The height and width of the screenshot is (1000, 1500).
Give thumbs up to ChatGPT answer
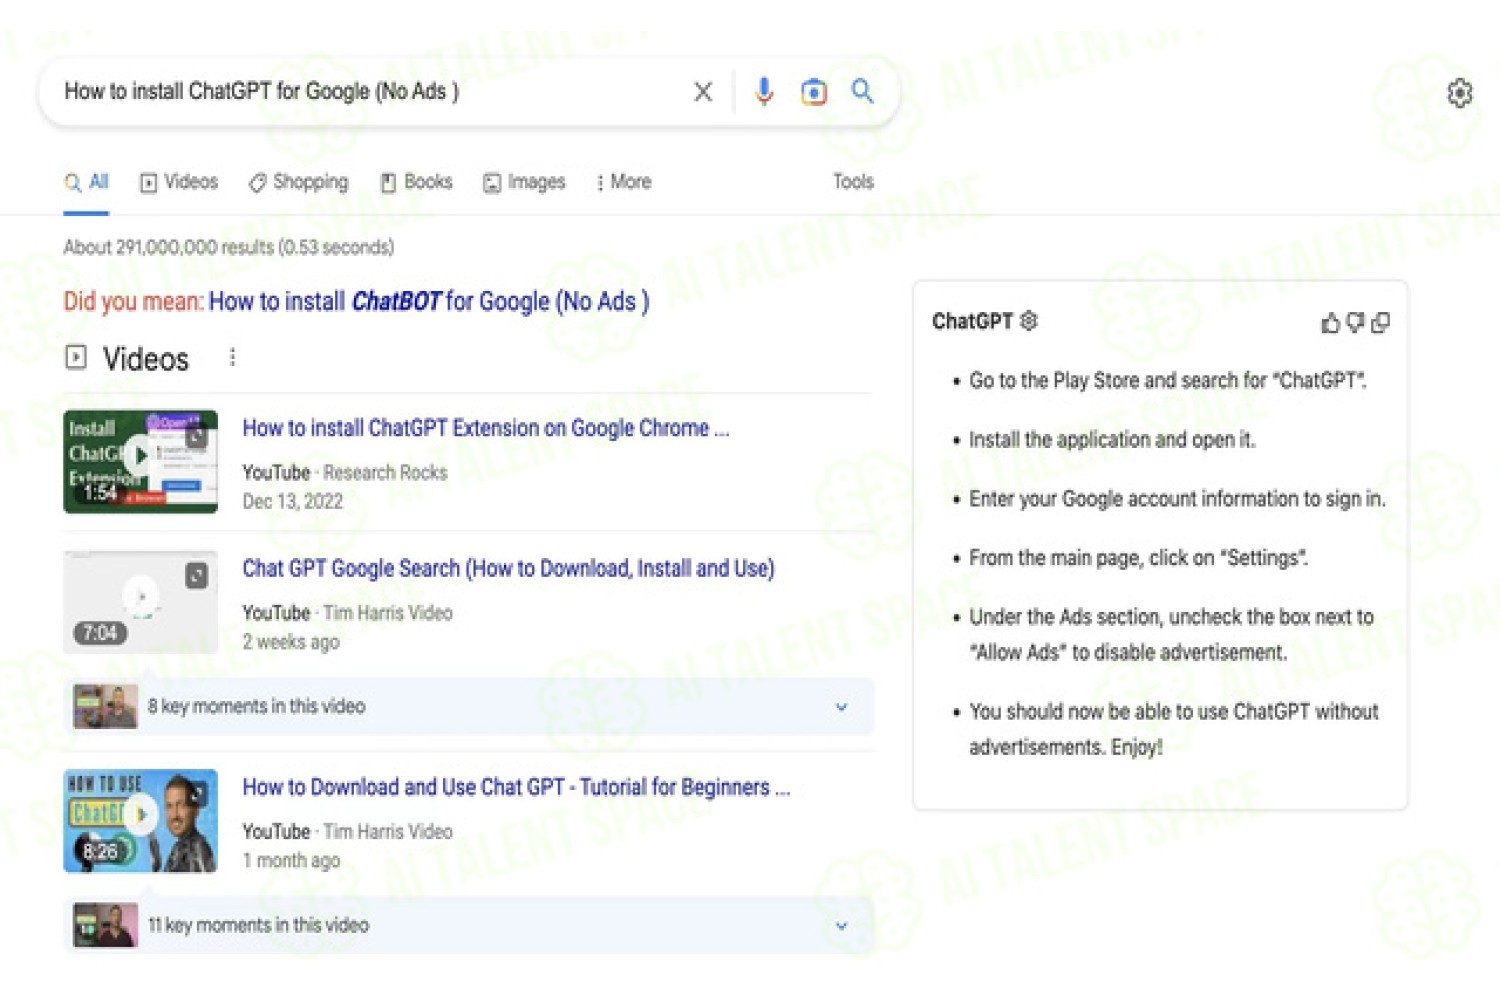[1330, 323]
